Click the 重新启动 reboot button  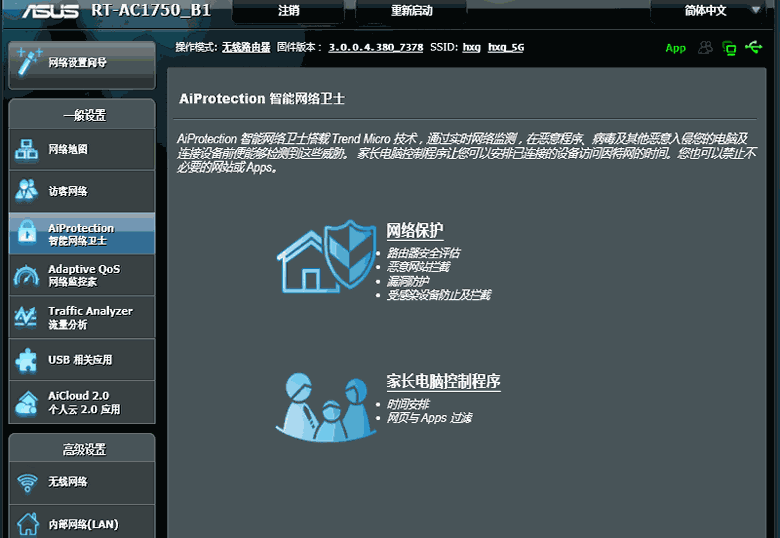[x=411, y=10]
